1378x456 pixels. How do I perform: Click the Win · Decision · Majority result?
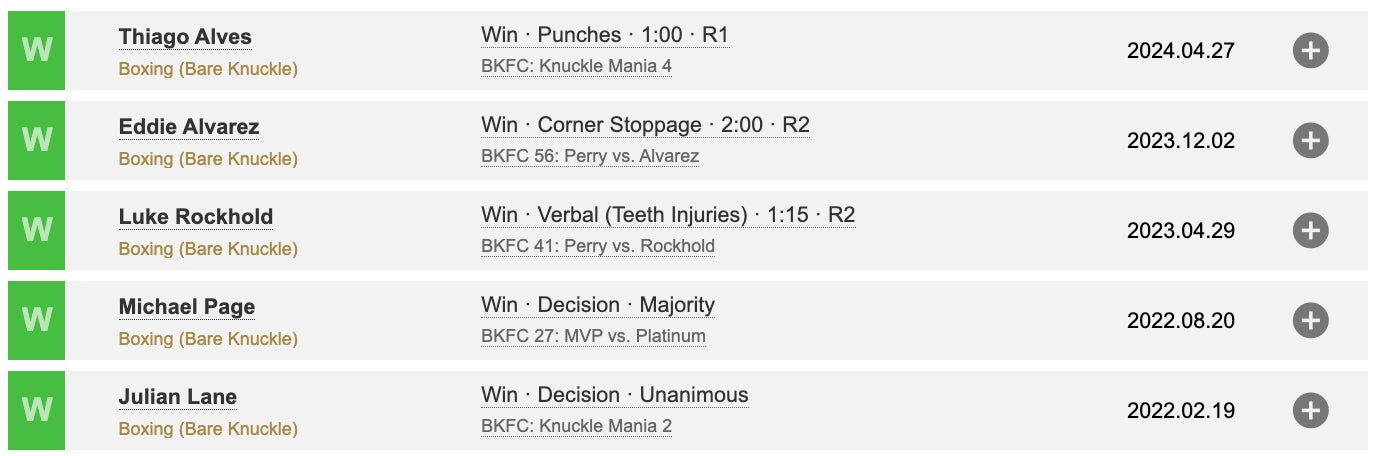[598, 305]
